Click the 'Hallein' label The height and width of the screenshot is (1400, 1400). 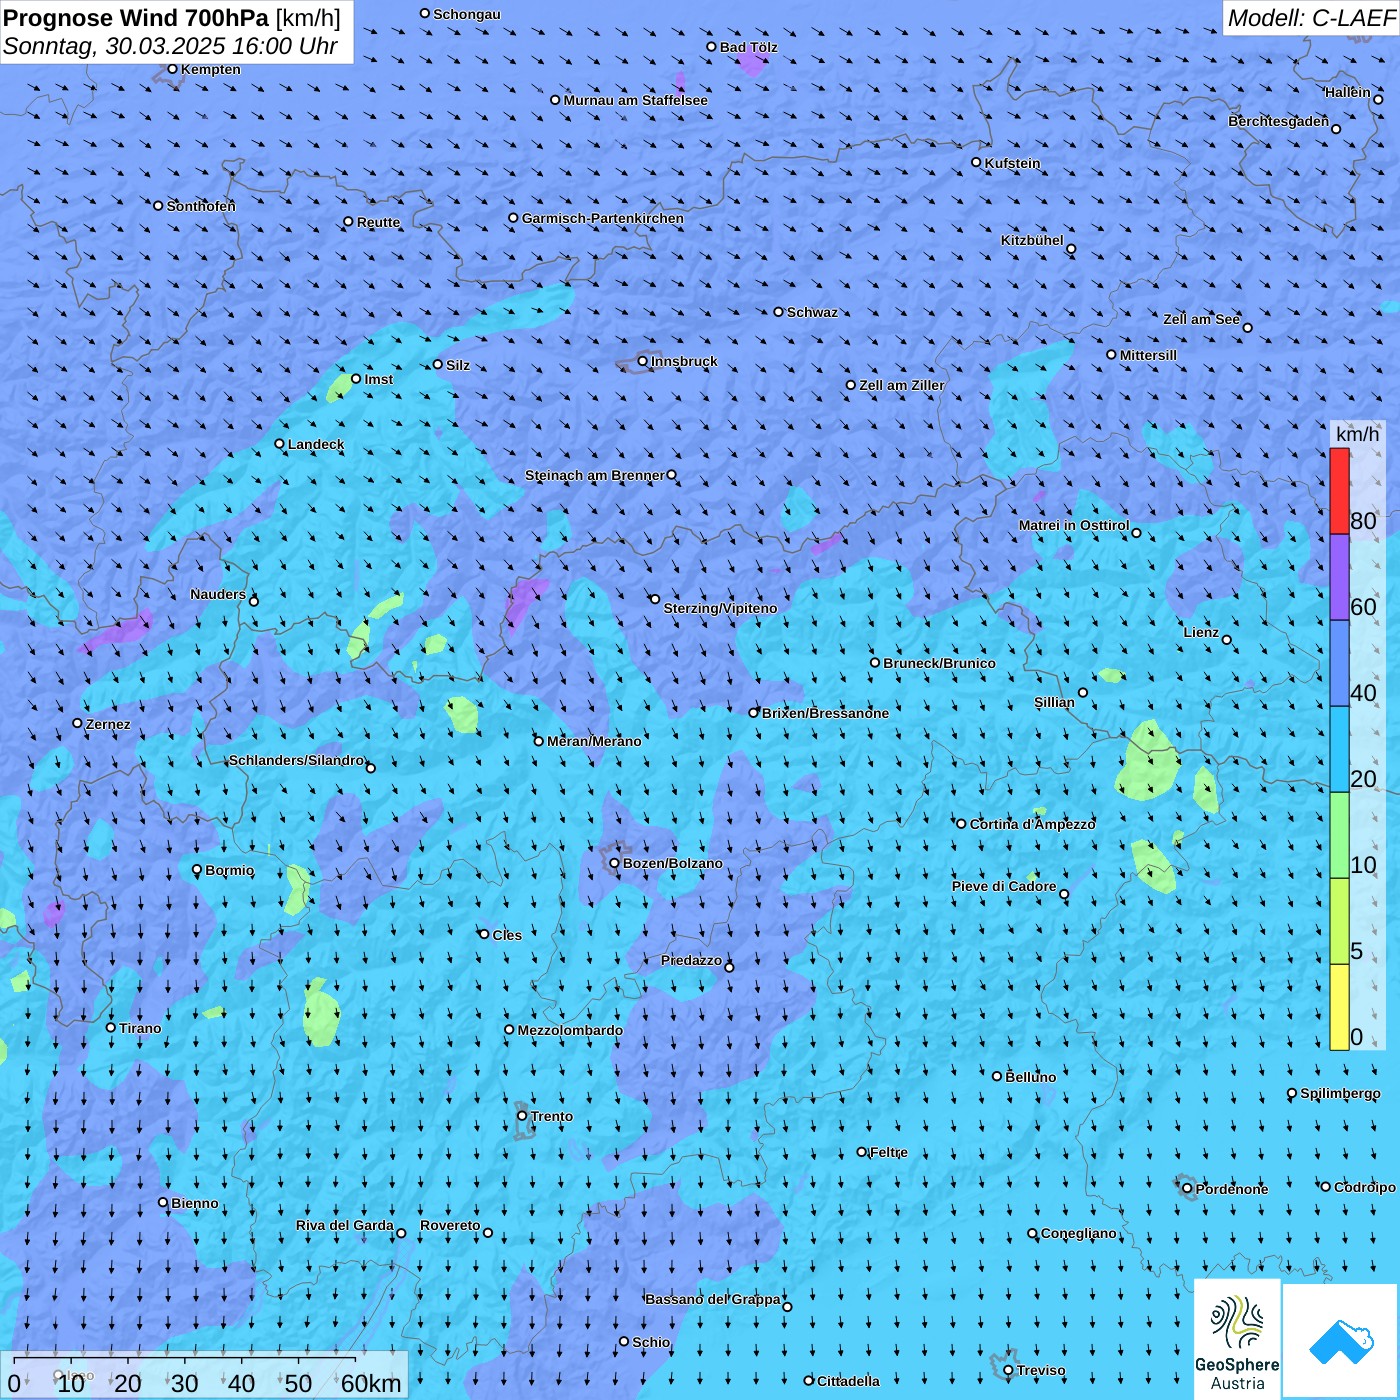point(1347,92)
